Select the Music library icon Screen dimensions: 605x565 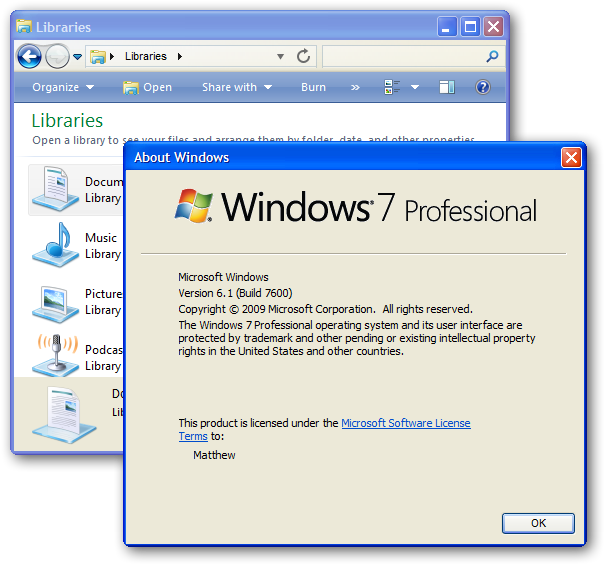(54, 245)
